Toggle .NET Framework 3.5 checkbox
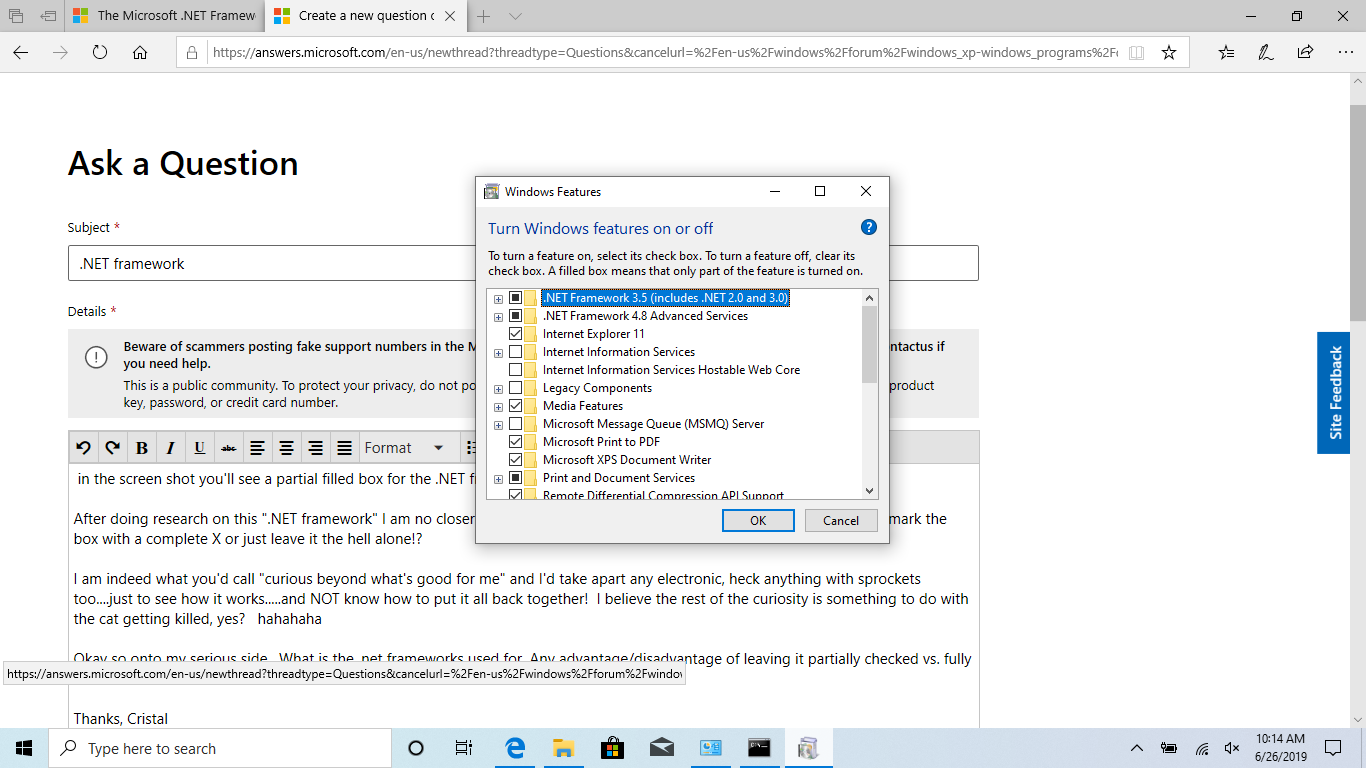Viewport: 1366px width, 768px height. 516,298
